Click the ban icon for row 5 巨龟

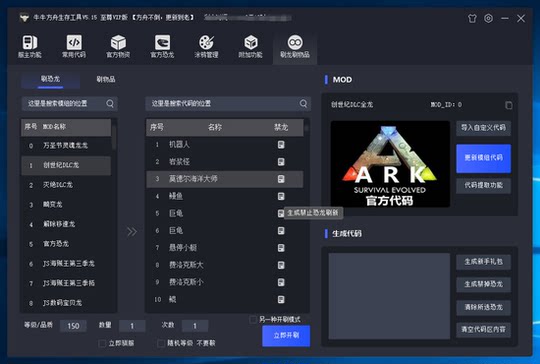point(281,214)
